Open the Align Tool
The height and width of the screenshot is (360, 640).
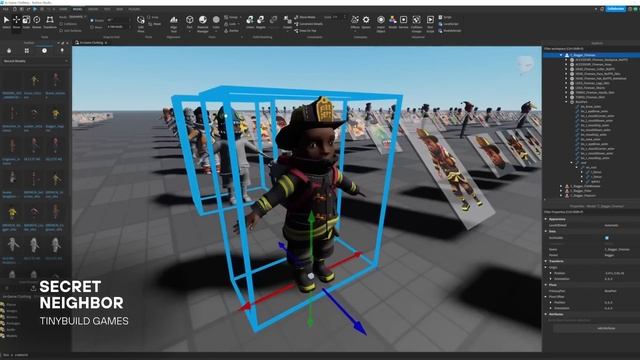pos(174,24)
